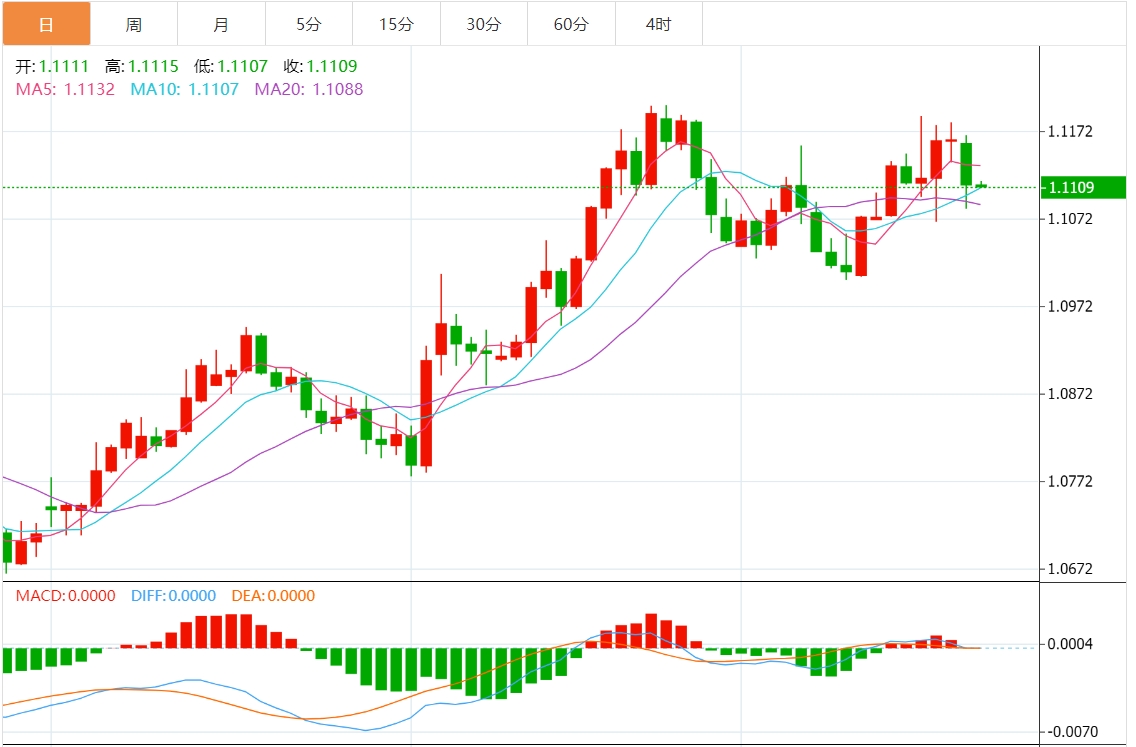Click the -0.0070 MACD axis label
The width and height of the screenshot is (1136, 747).
click(x=1070, y=732)
